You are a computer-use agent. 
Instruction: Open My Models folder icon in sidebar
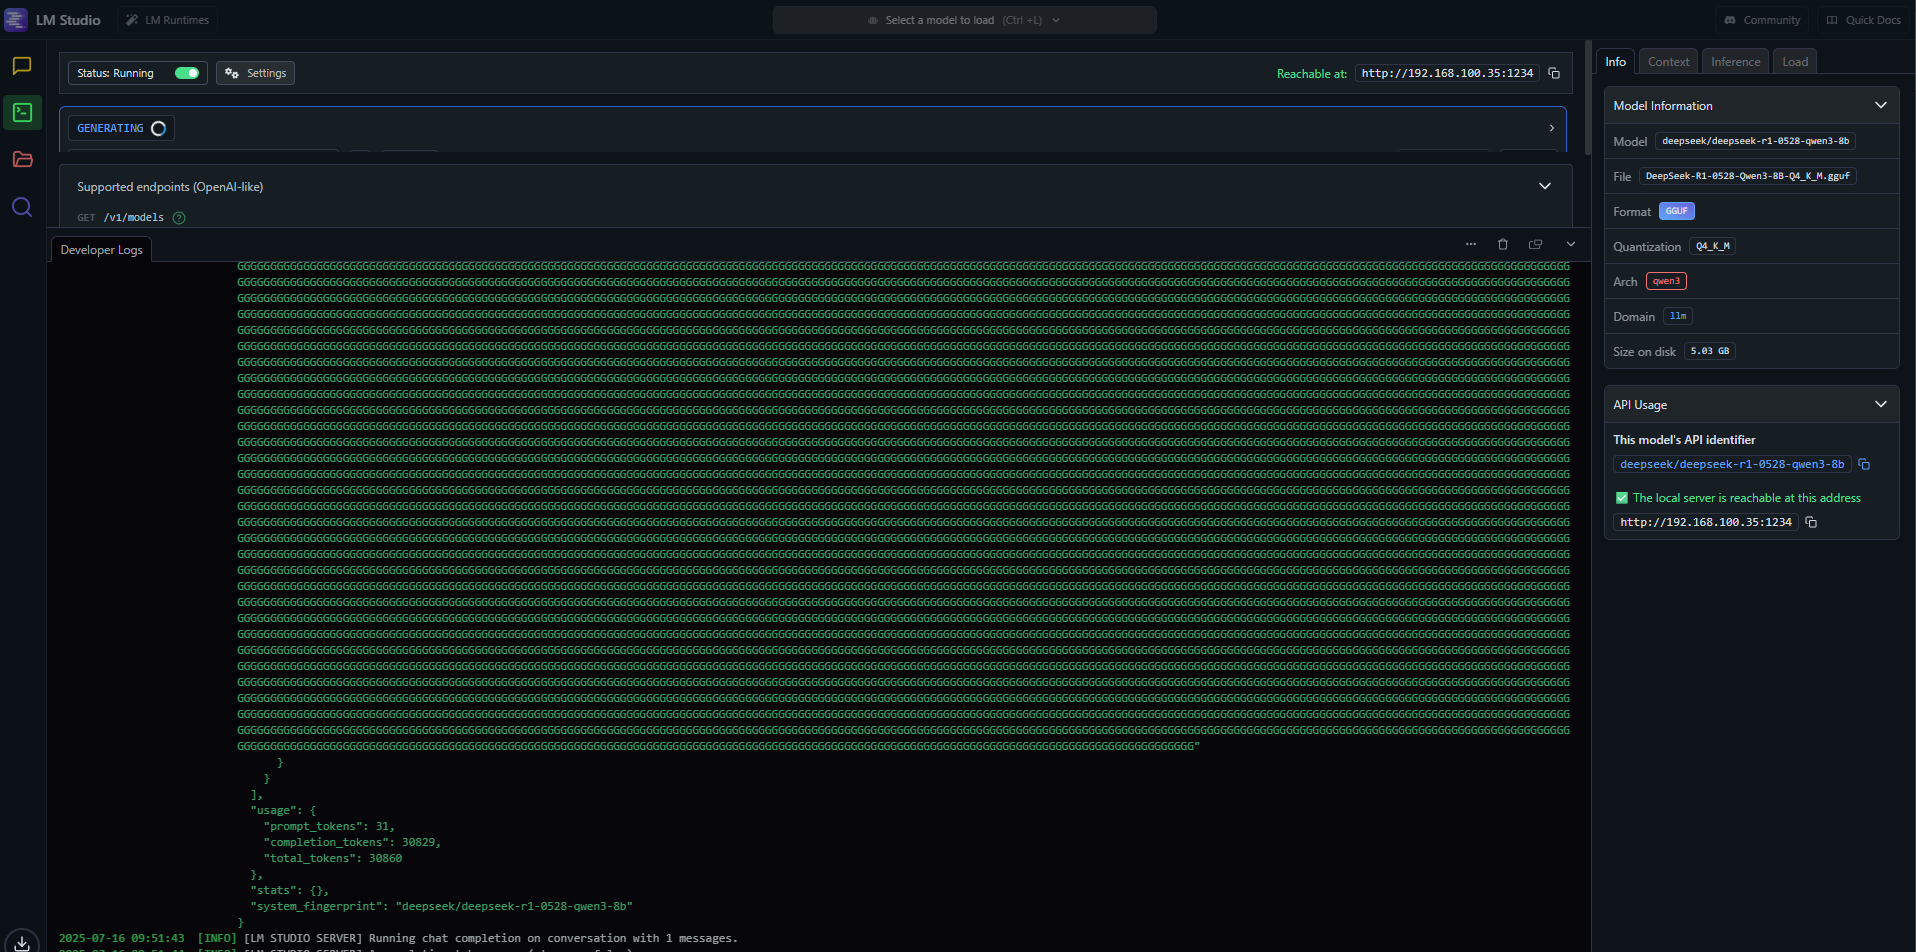tap(22, 160)
